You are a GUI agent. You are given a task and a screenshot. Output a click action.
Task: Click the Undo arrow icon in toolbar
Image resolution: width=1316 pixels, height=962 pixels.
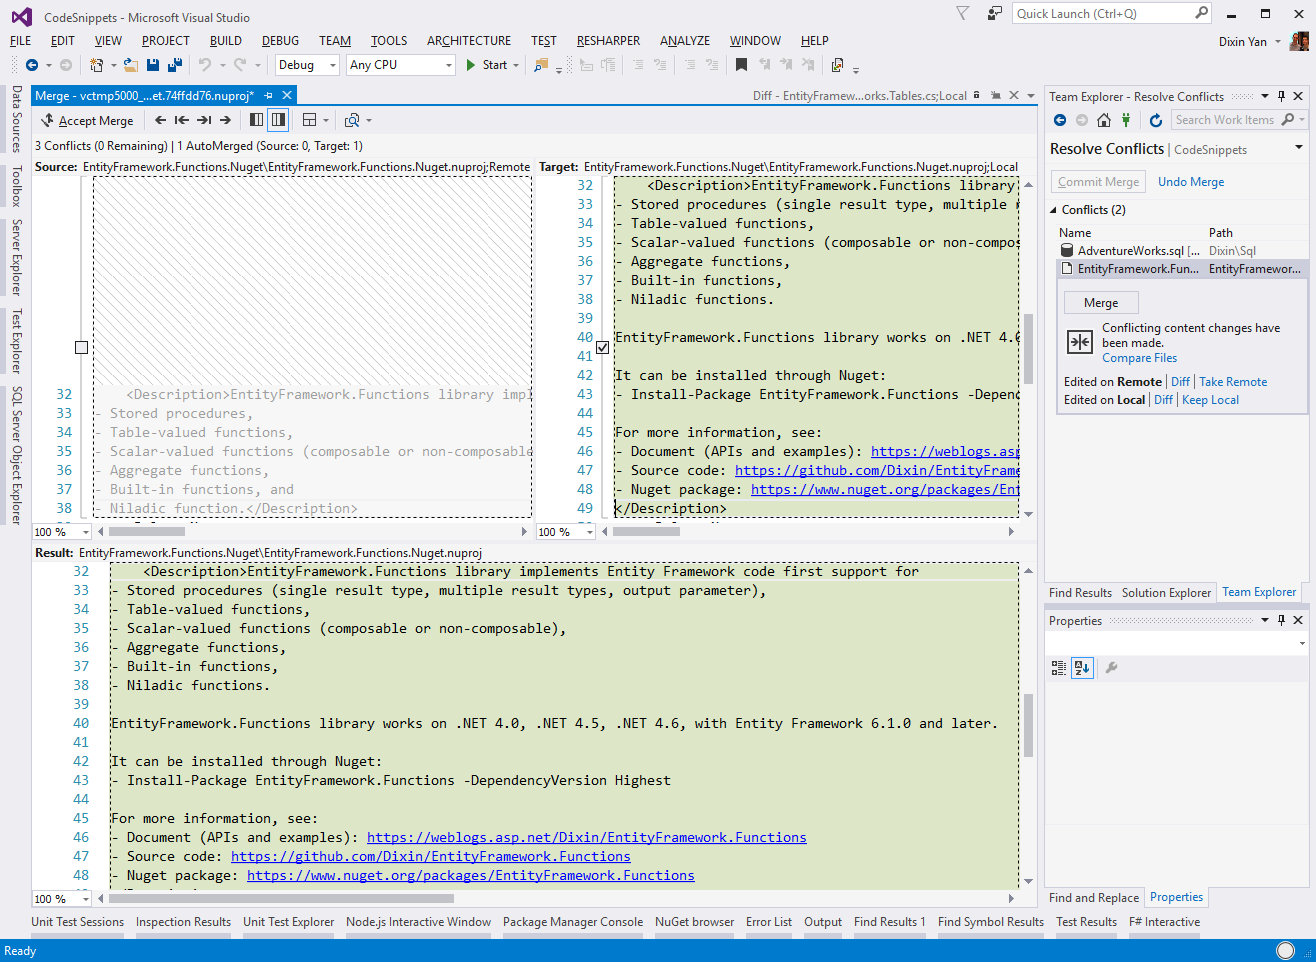click(205, 65)
